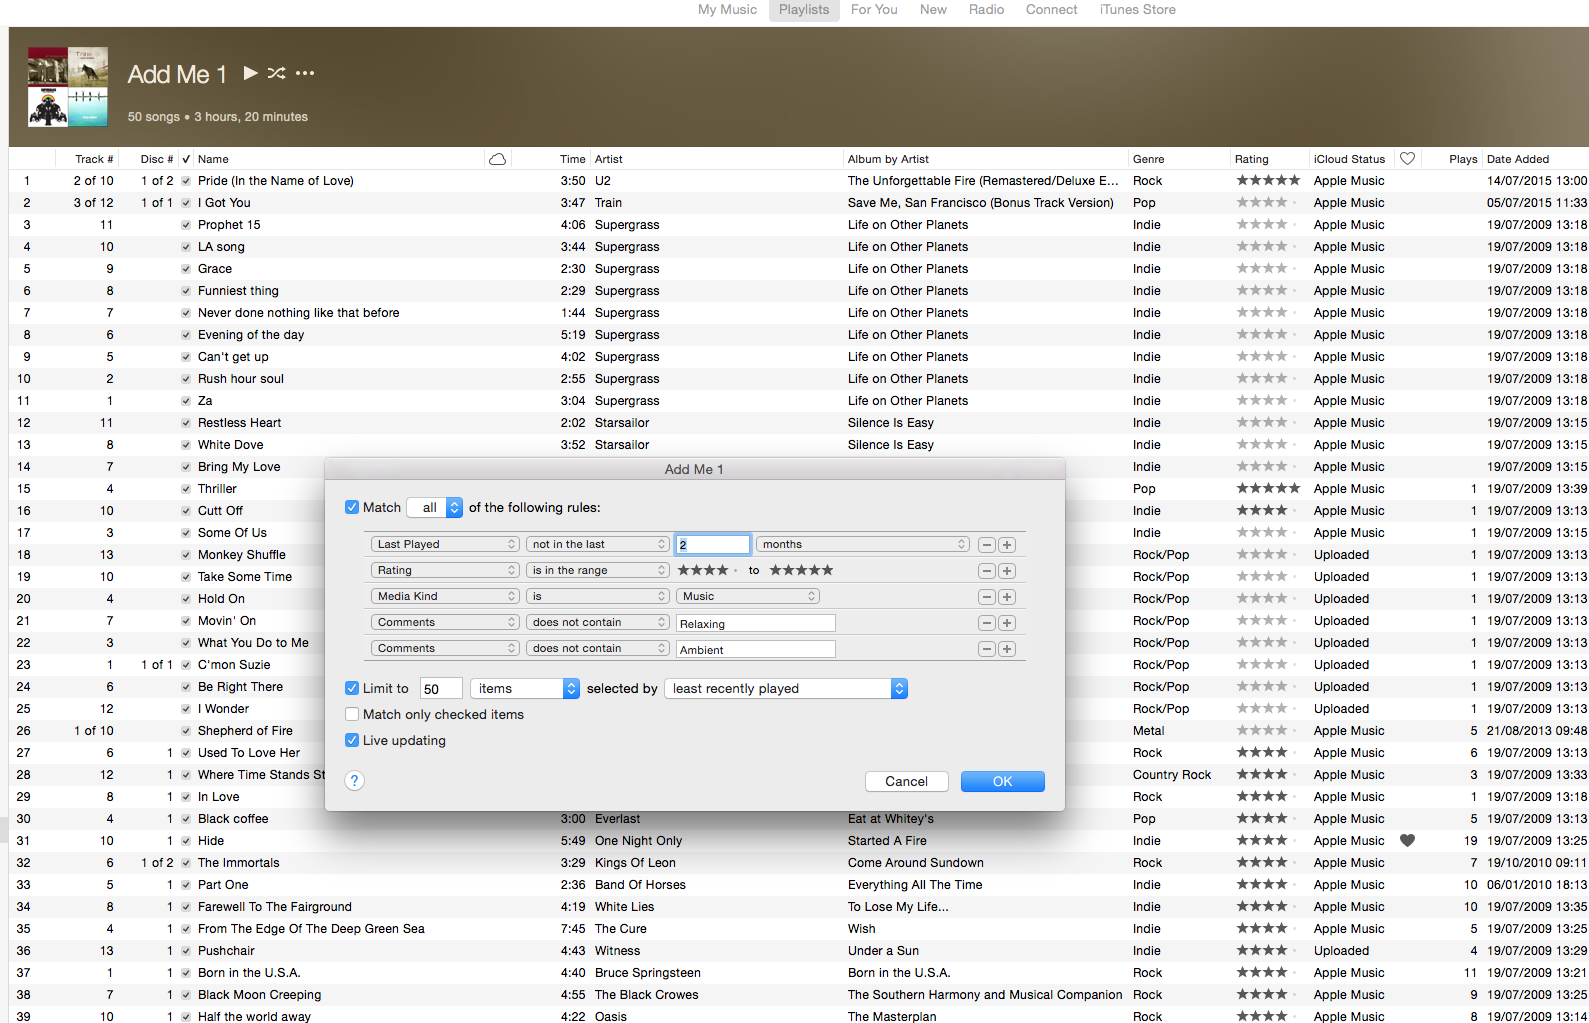Open the smart playlist help button
This screenshot has width=1589, height=1023.
(354, 781)
